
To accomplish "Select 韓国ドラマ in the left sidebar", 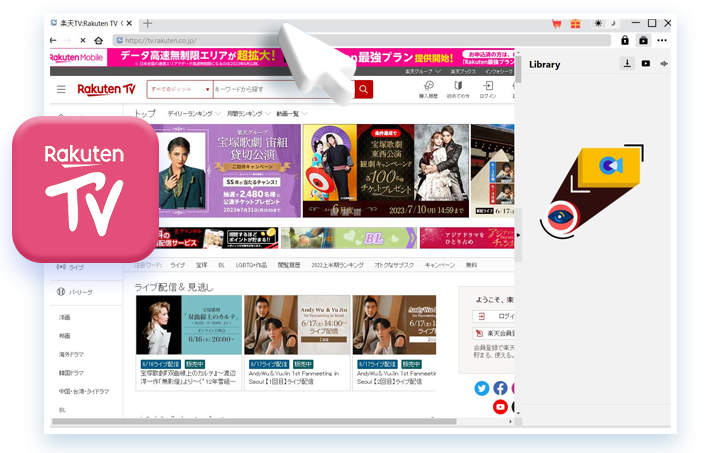I will 71,373.
